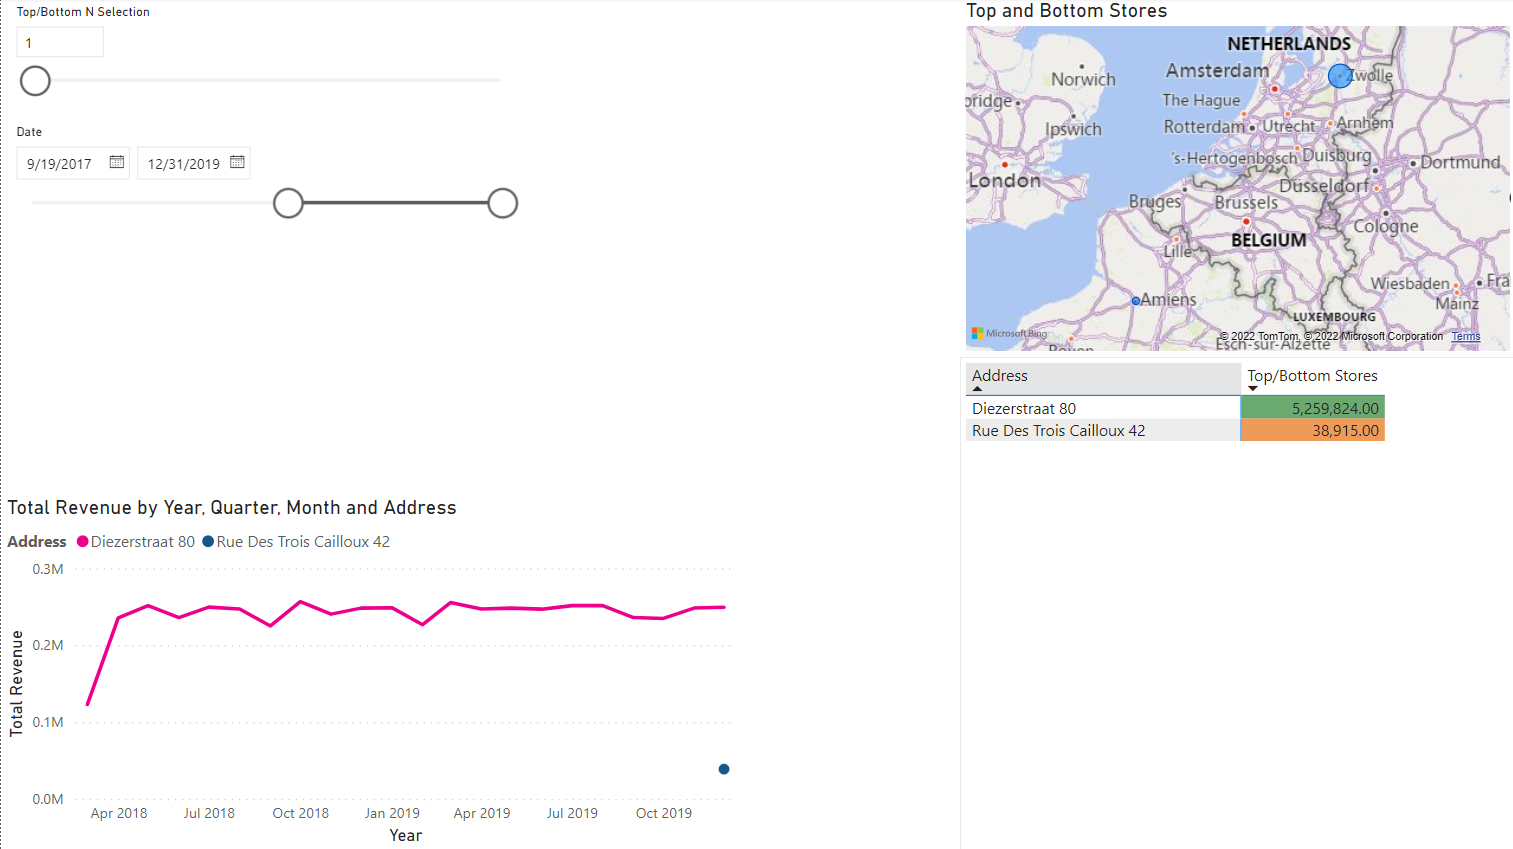Click the 'Top and Bottom Stores' map title

(1066, 11)
